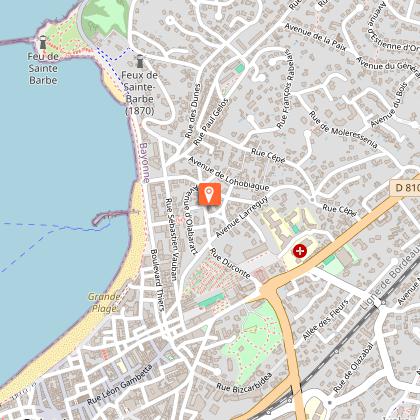
Task: Click the orange location pin marker
Action: pos(209,194)
